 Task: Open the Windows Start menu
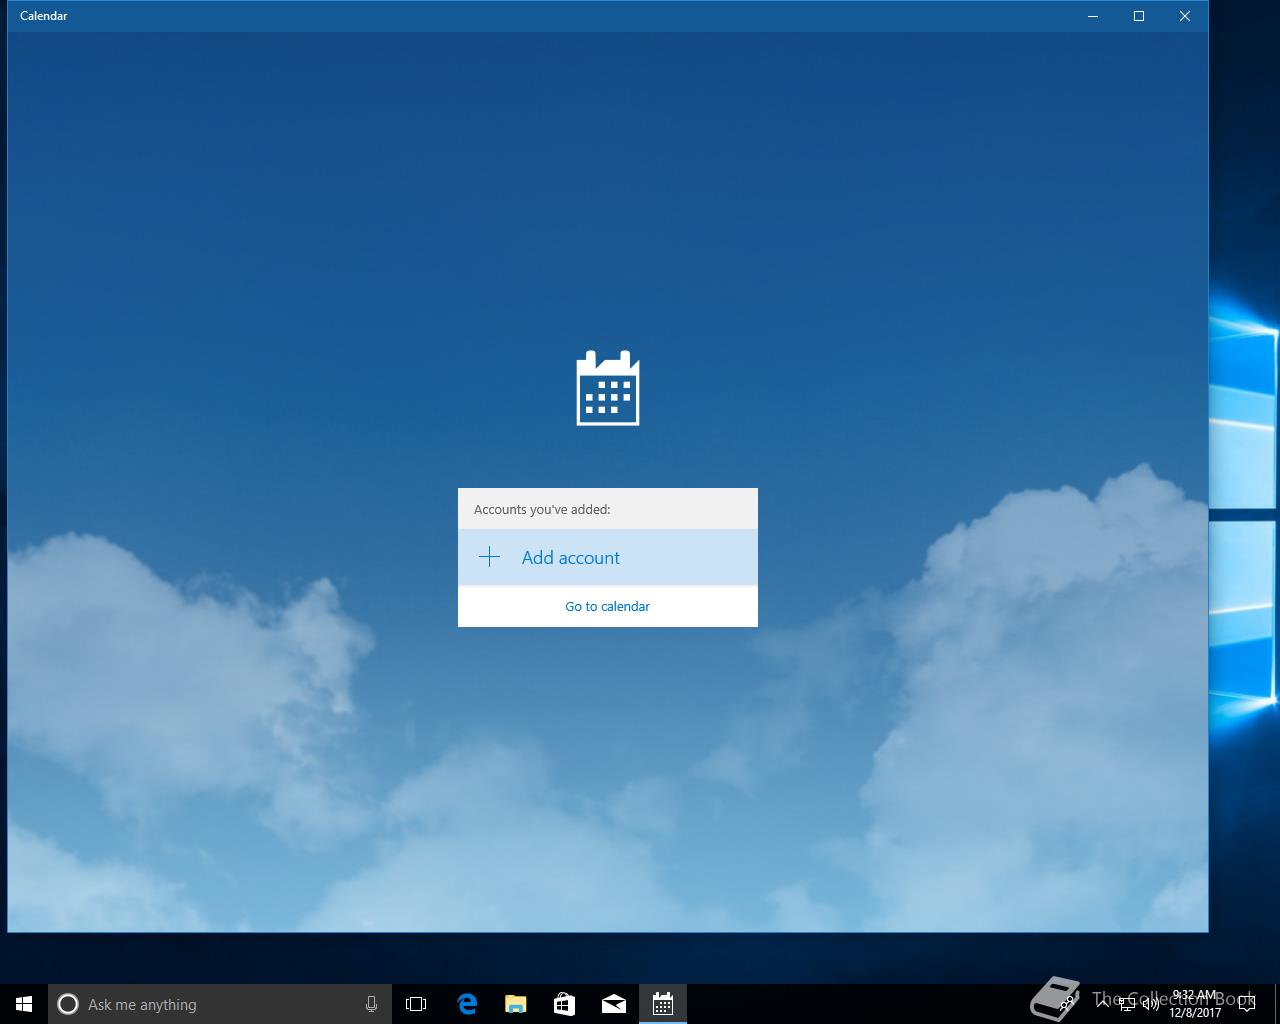(x=24, y=1004)
